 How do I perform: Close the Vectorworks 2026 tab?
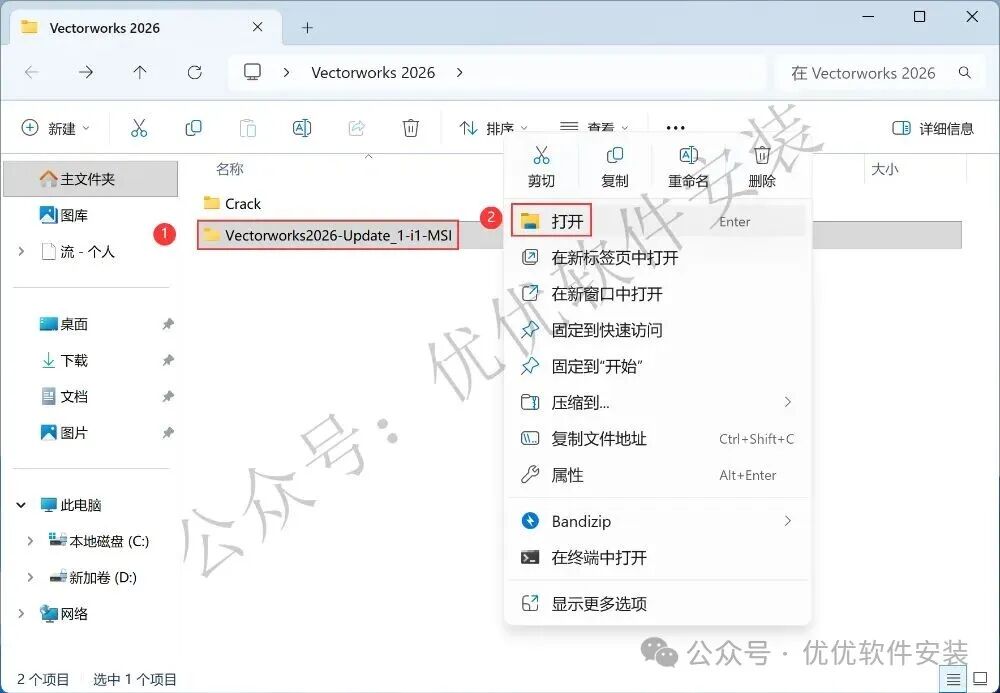(x=258, y=27)
